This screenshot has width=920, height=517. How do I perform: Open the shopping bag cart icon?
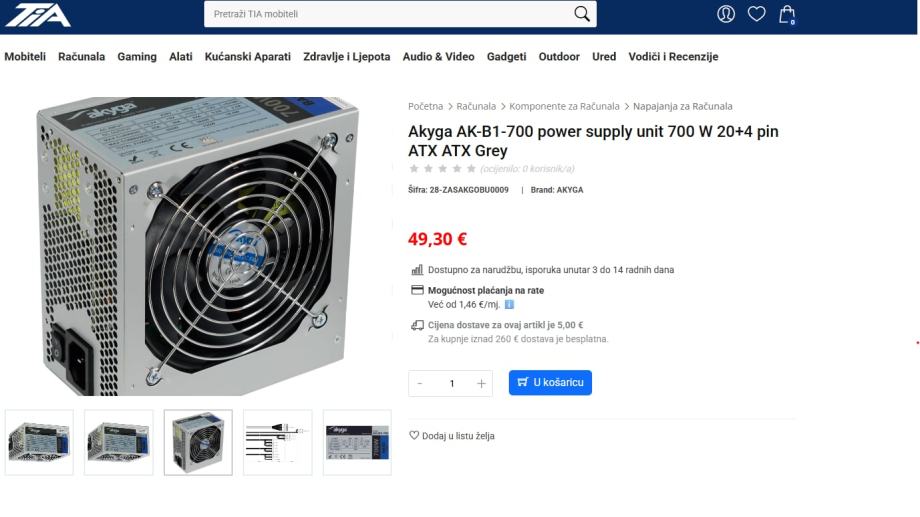coord(787,14)
